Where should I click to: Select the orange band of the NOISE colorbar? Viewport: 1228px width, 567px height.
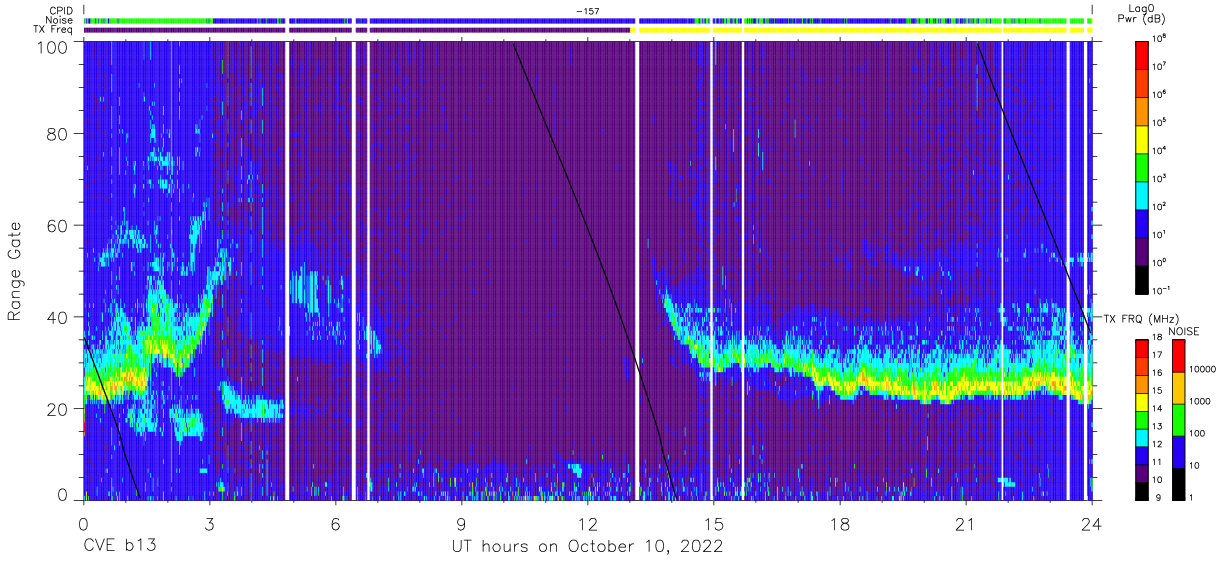point(1178,388)
